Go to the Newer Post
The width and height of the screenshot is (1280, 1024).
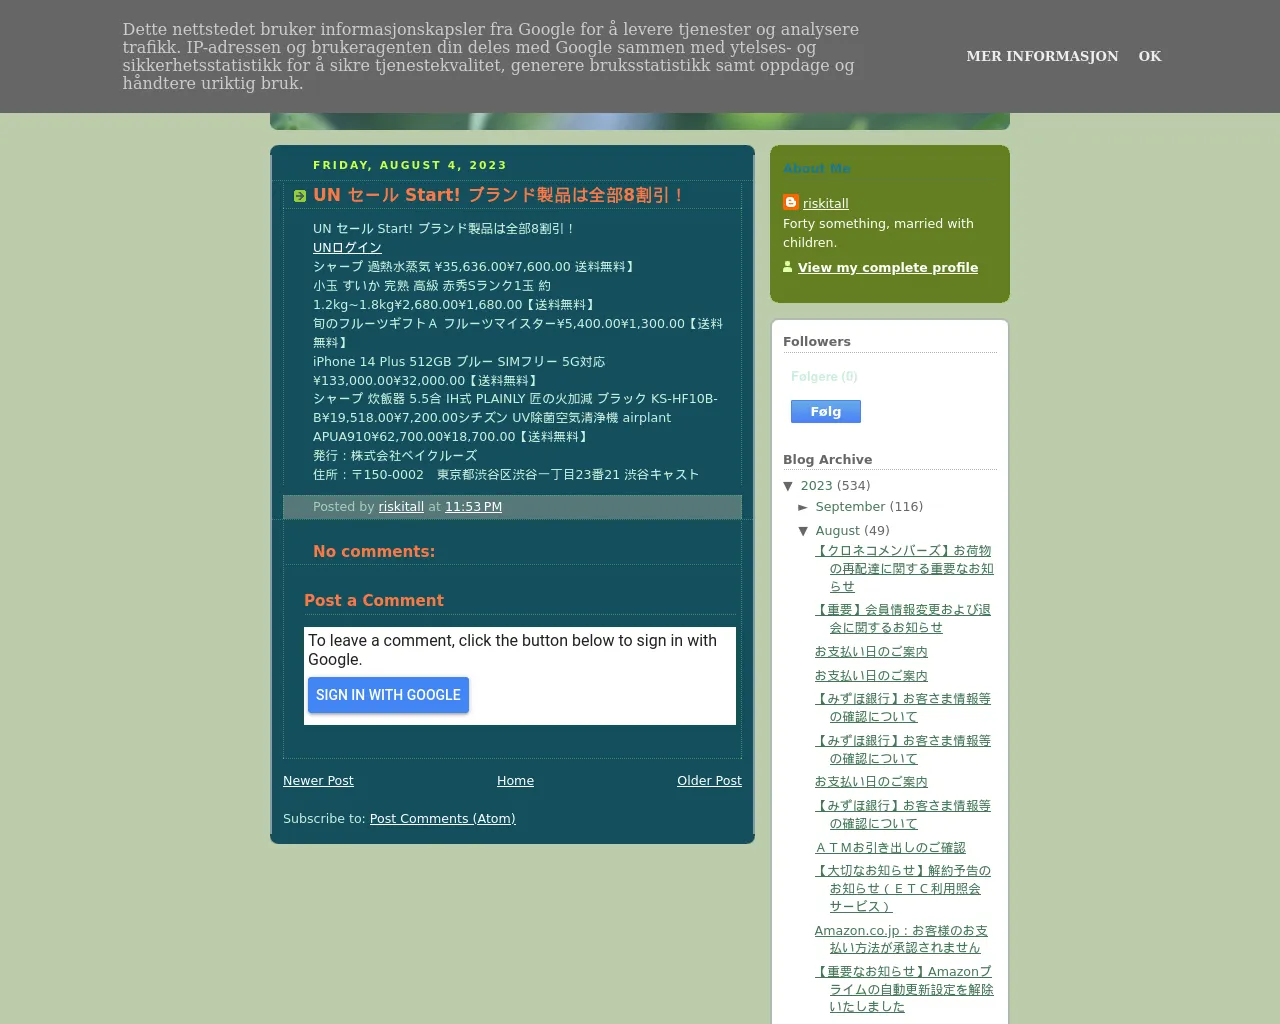pos(318,781)
